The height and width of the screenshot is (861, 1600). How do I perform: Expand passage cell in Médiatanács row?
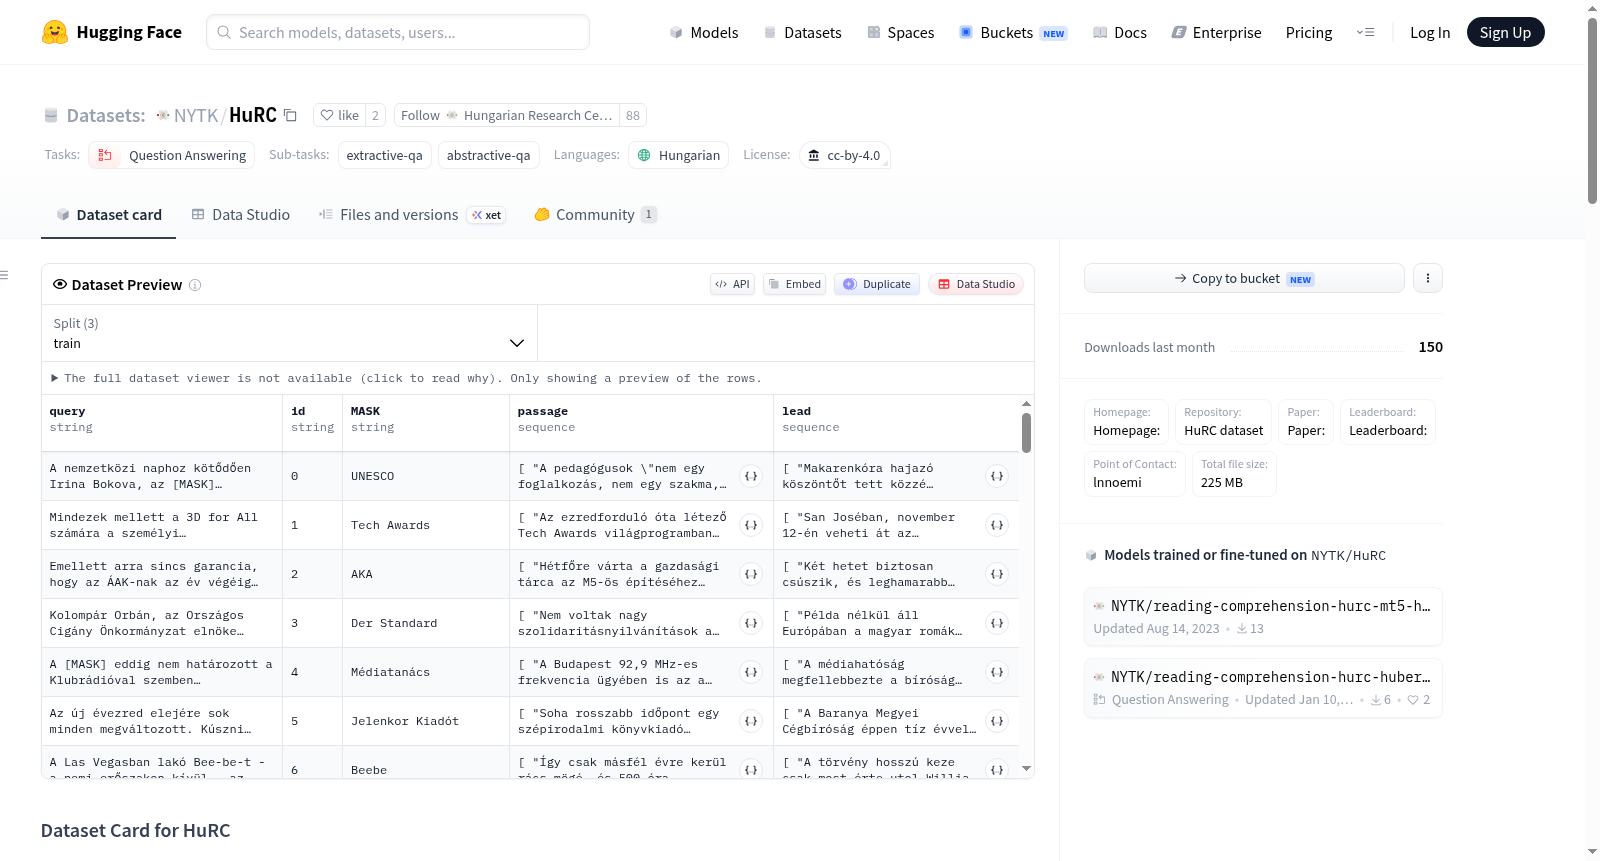pyautogui.click(x=751, y=672)
